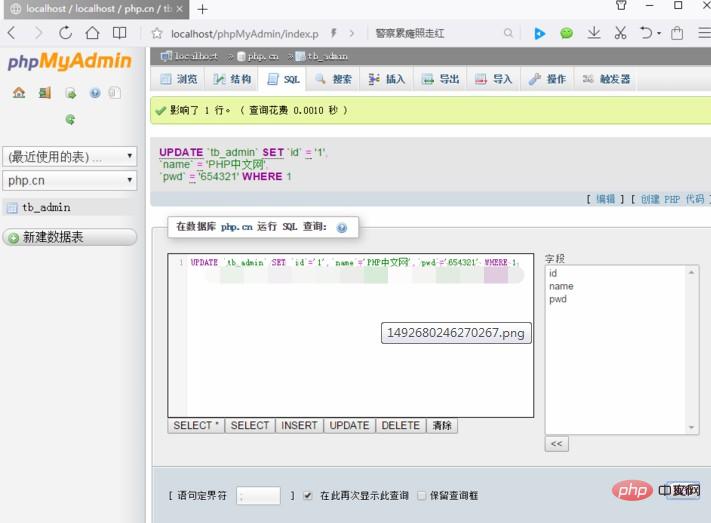Open SQL documentation page icon in sidebar
The height and width of the screenshot is (523, 711).
115,93
